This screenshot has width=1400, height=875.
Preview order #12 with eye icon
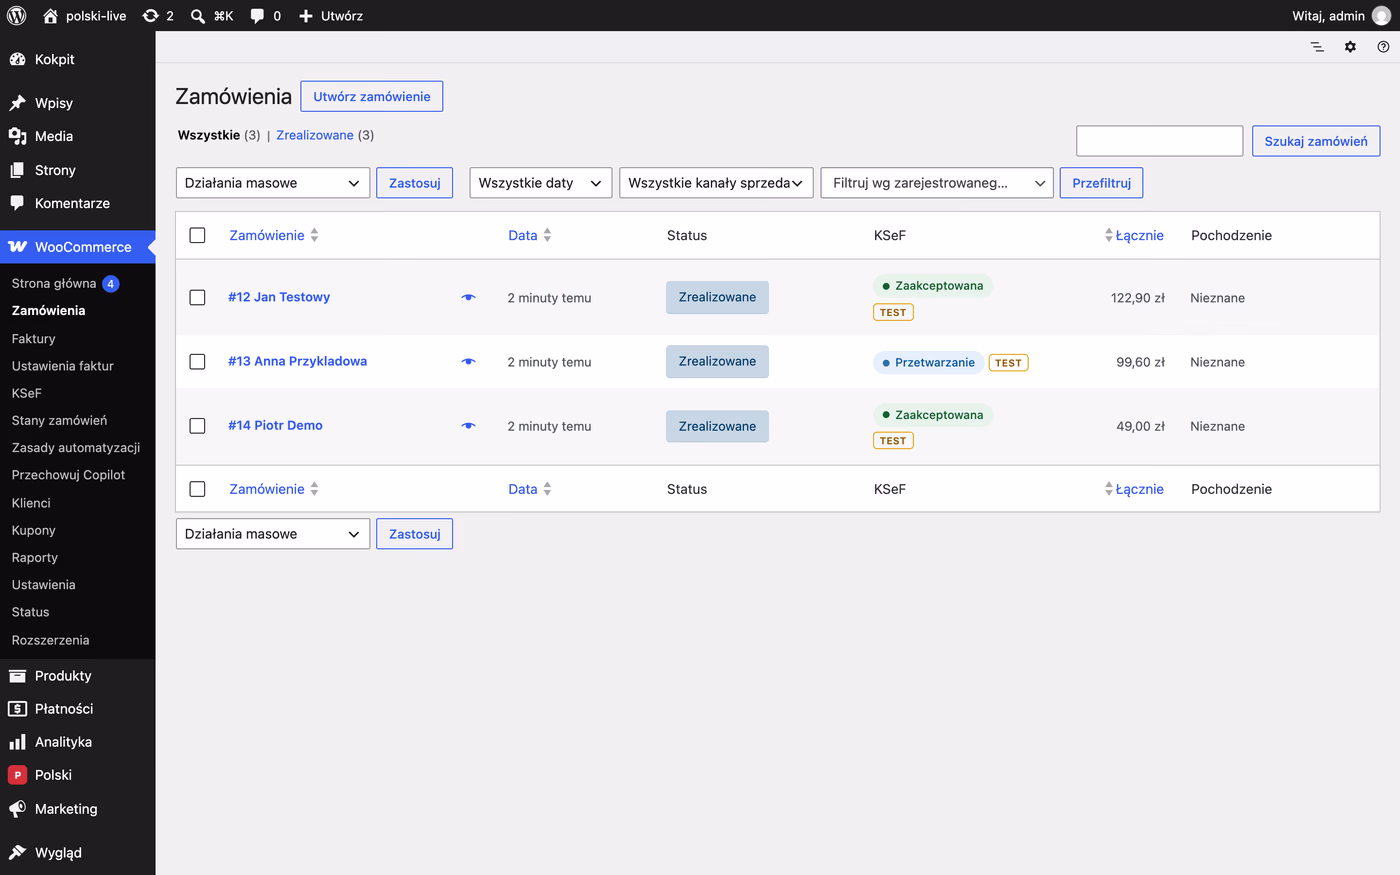click(468, 297)
